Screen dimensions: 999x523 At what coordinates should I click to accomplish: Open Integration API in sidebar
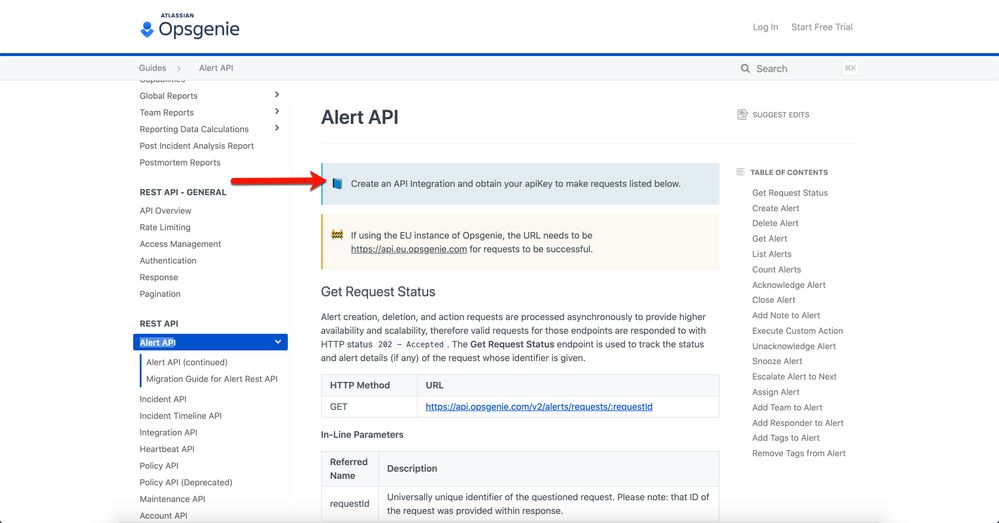(x=168, y=432)
